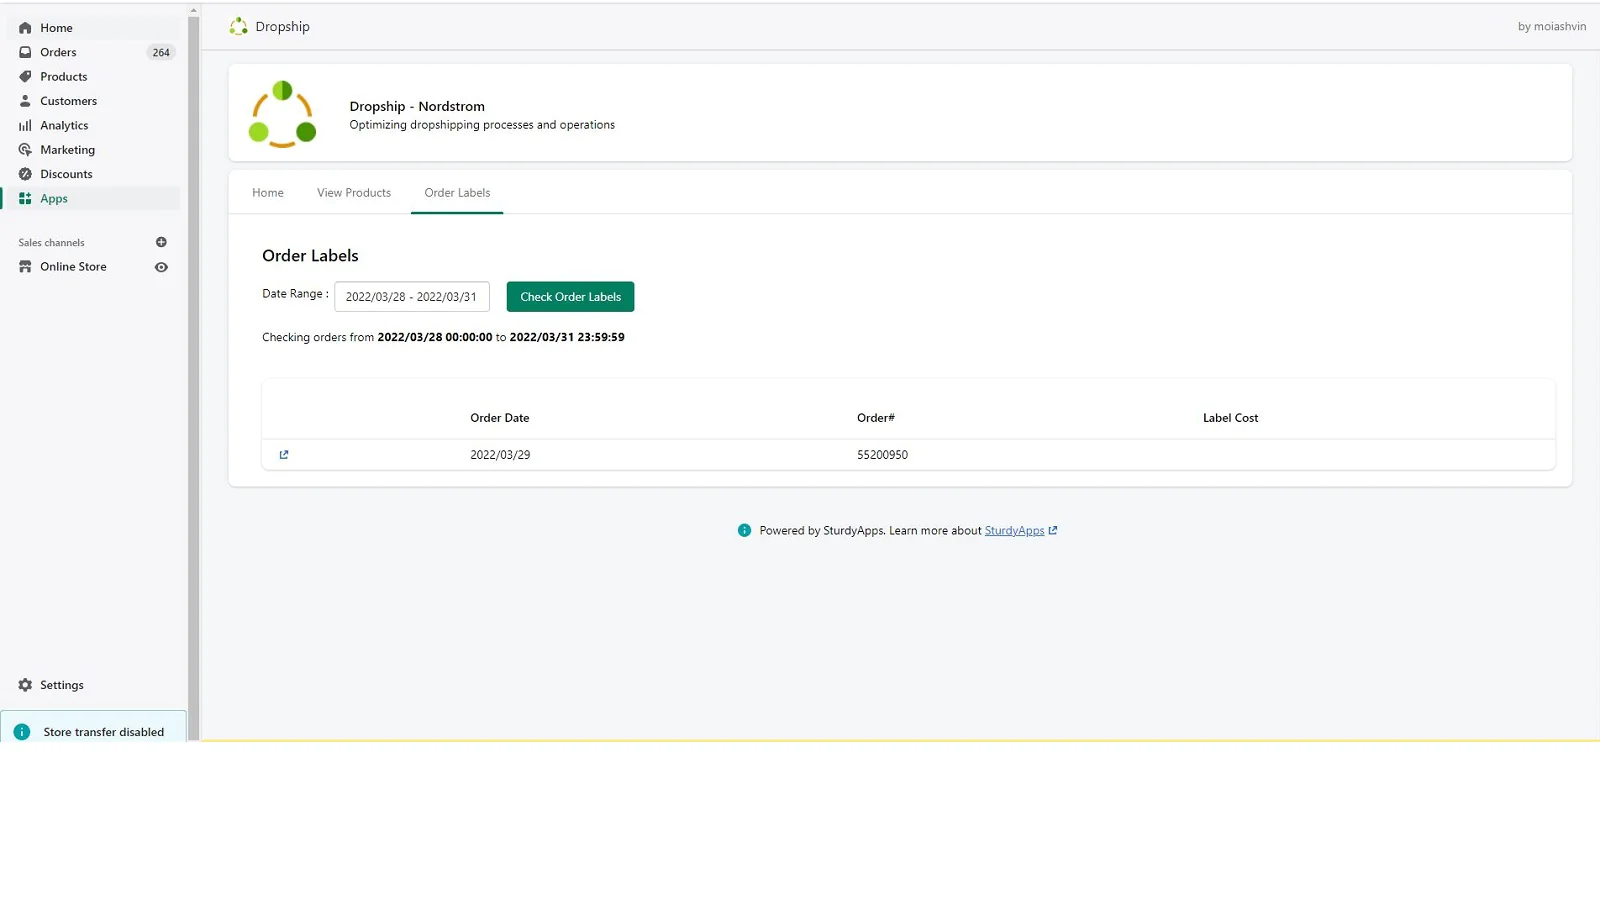Click the Home icon in sidebar
This screenshot has width=1600, height=900.
(x=25, y=28)
